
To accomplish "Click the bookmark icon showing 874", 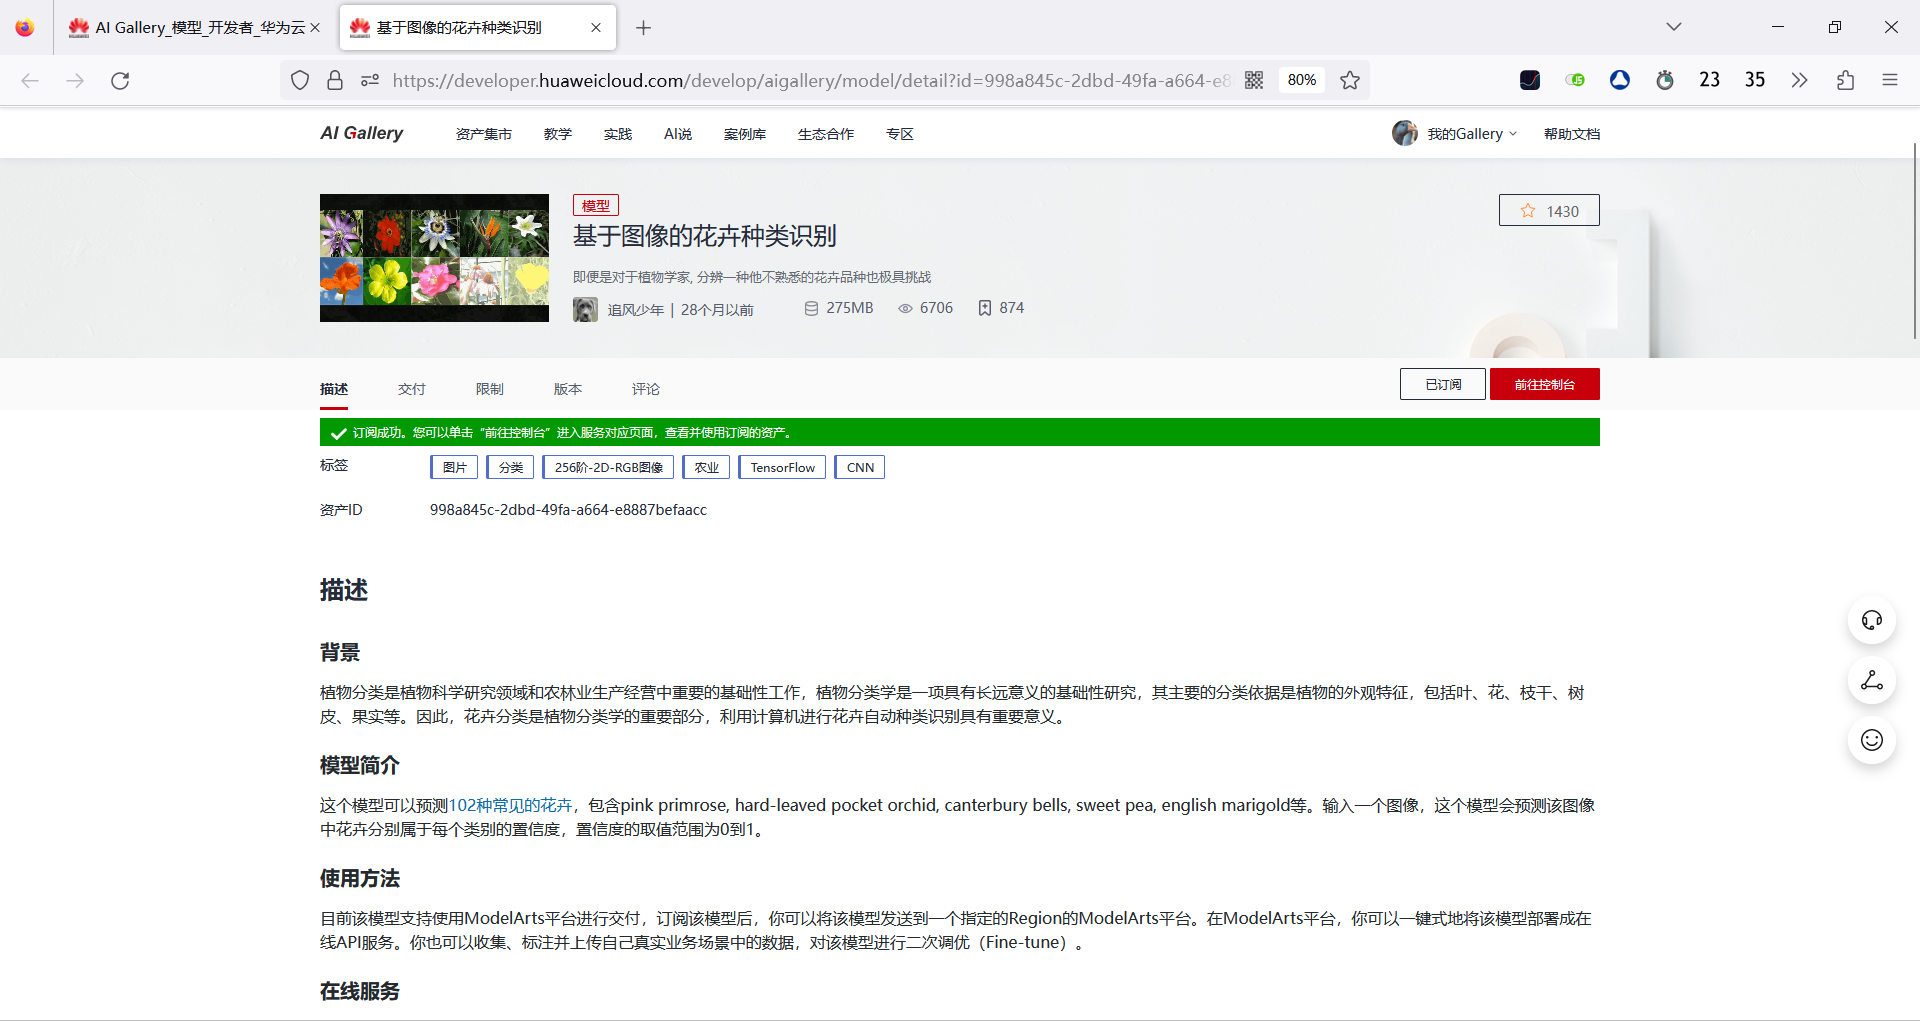I will (x=985, y=308).
